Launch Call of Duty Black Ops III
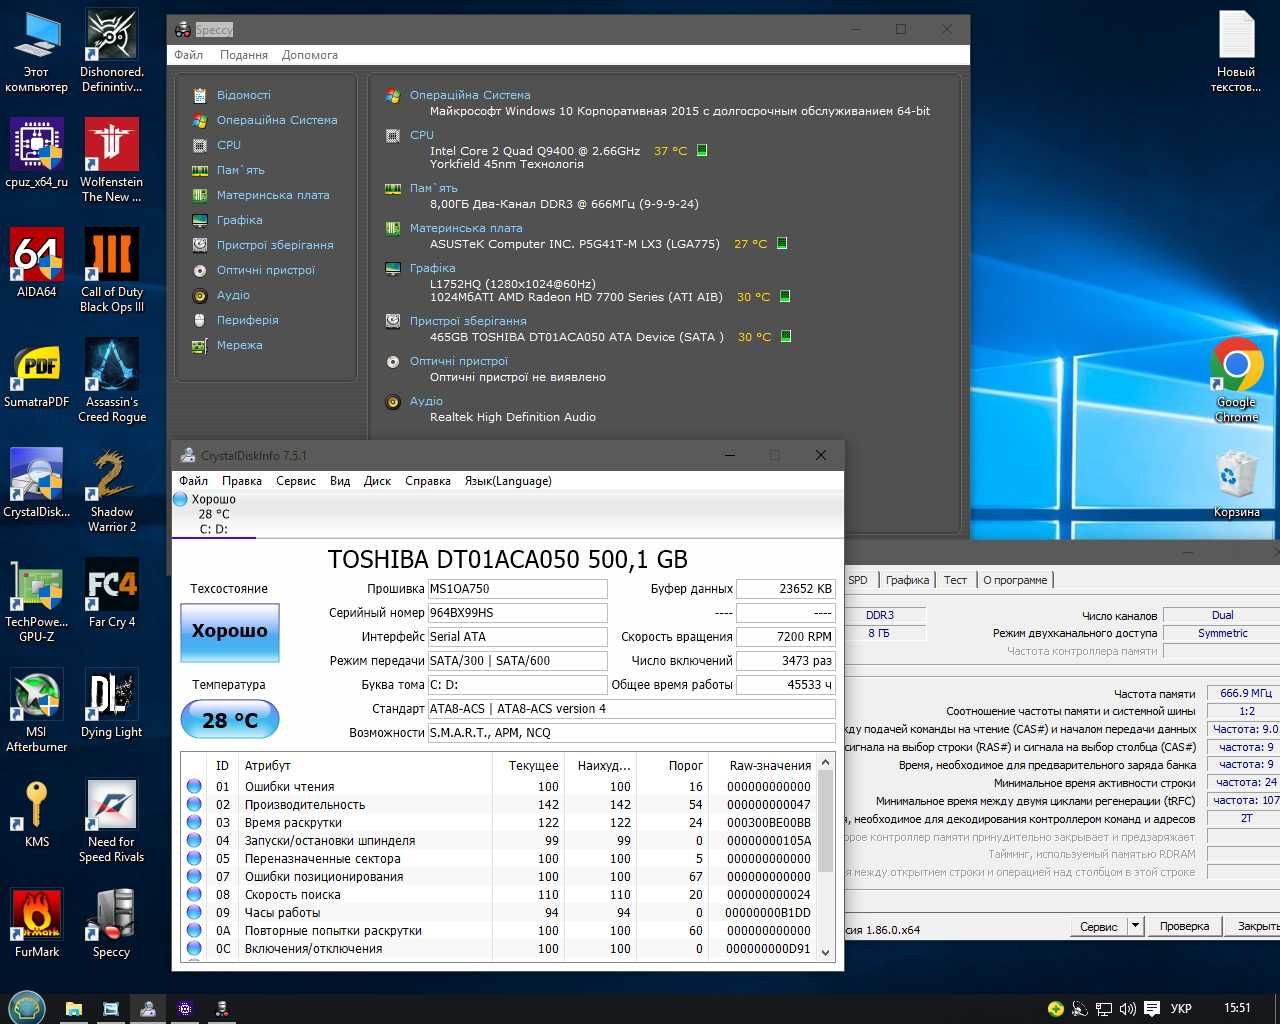 click(x=112, y=270)
